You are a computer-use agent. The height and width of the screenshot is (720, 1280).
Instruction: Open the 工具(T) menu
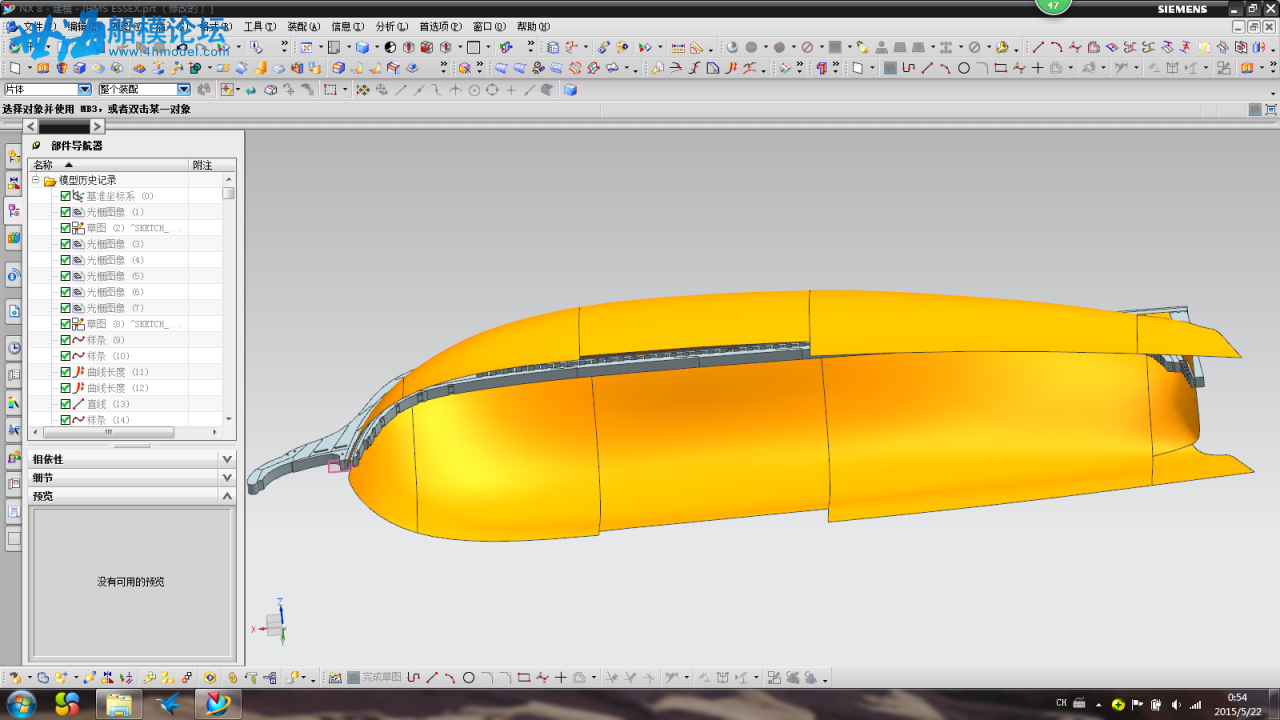(x=260, y=27)
